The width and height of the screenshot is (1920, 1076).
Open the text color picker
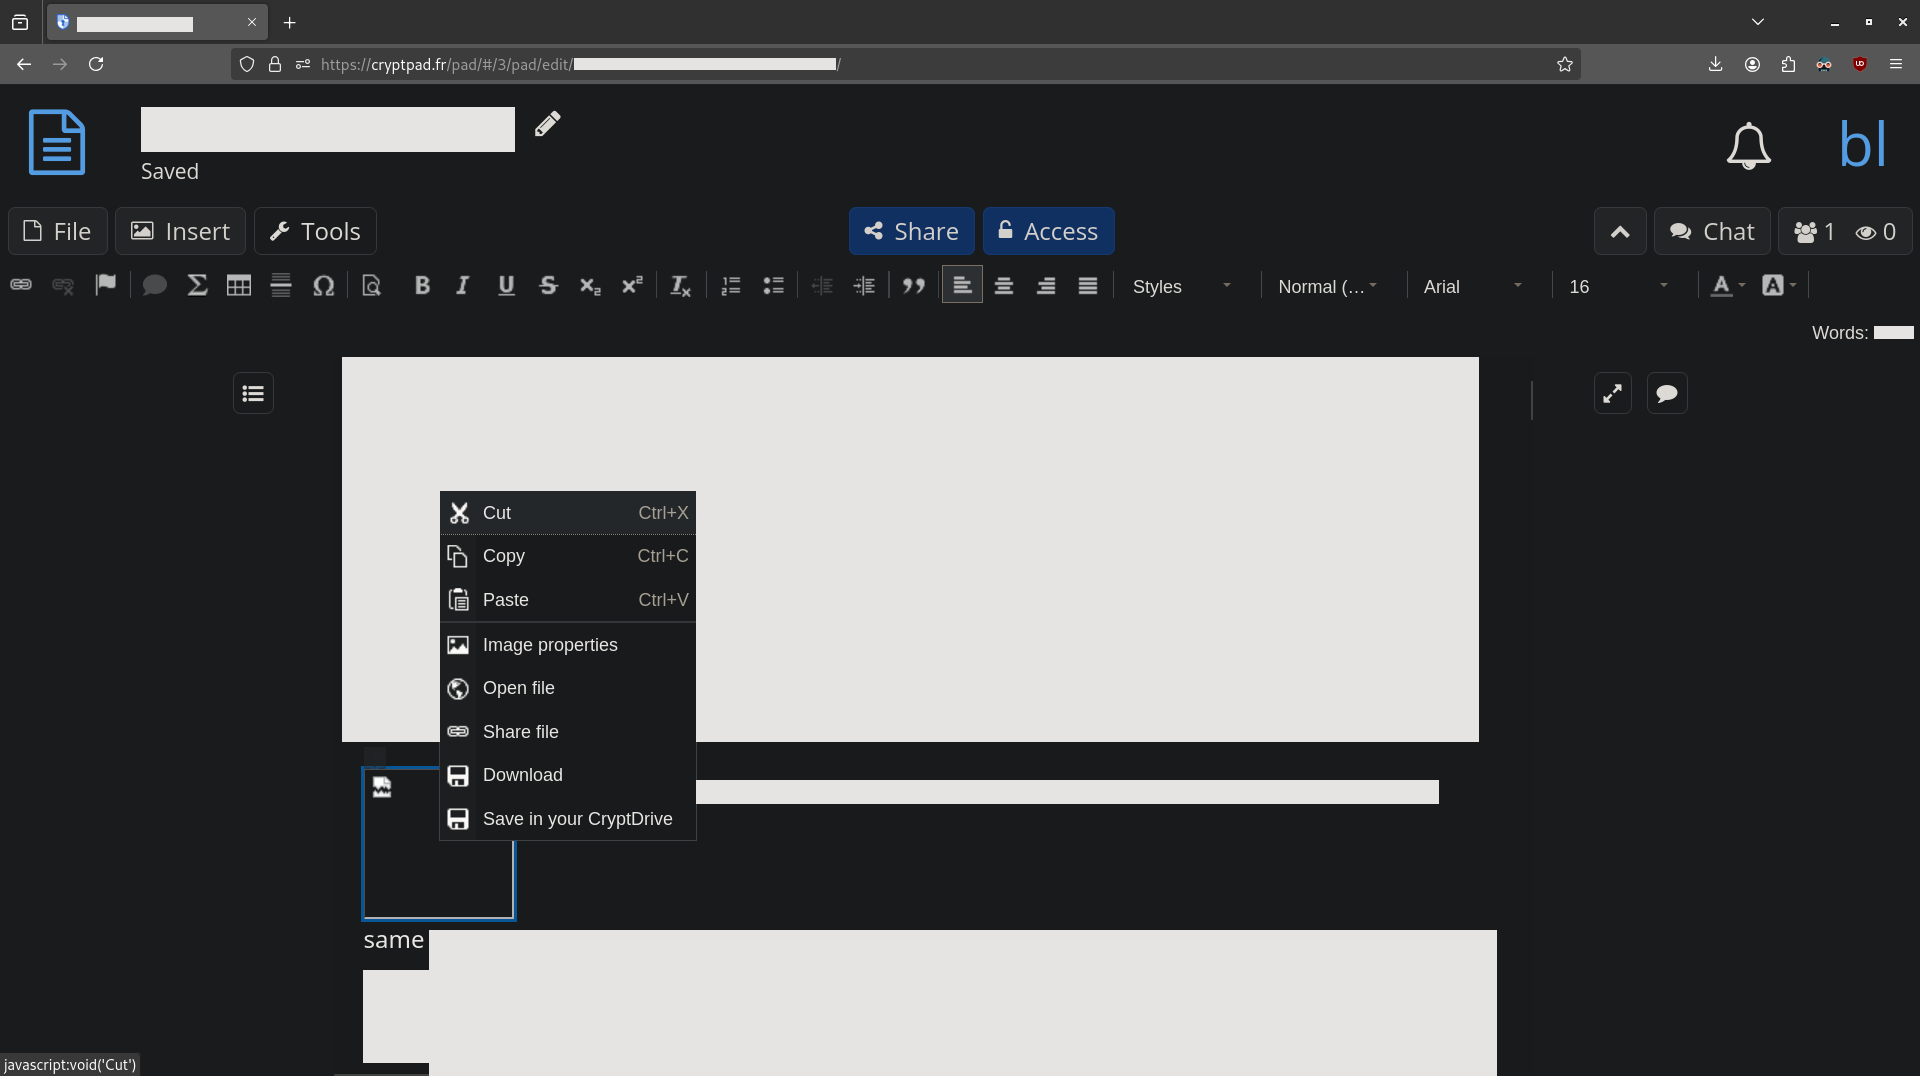(x=1726, y=286)
